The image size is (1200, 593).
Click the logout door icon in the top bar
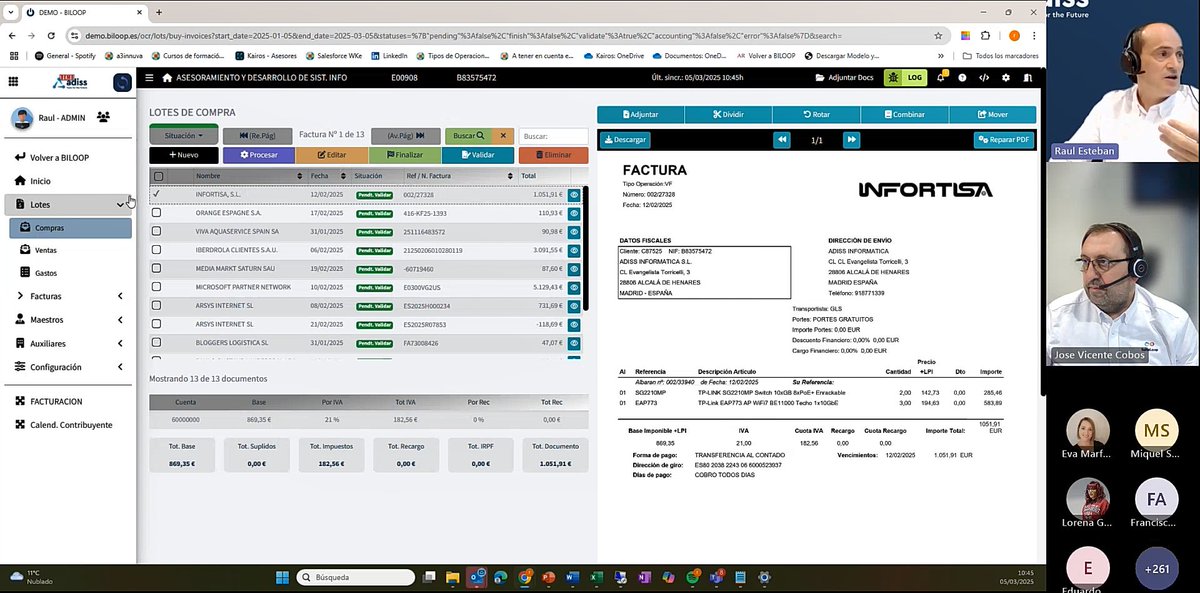pyautogui.click(x=1028, y=77)
